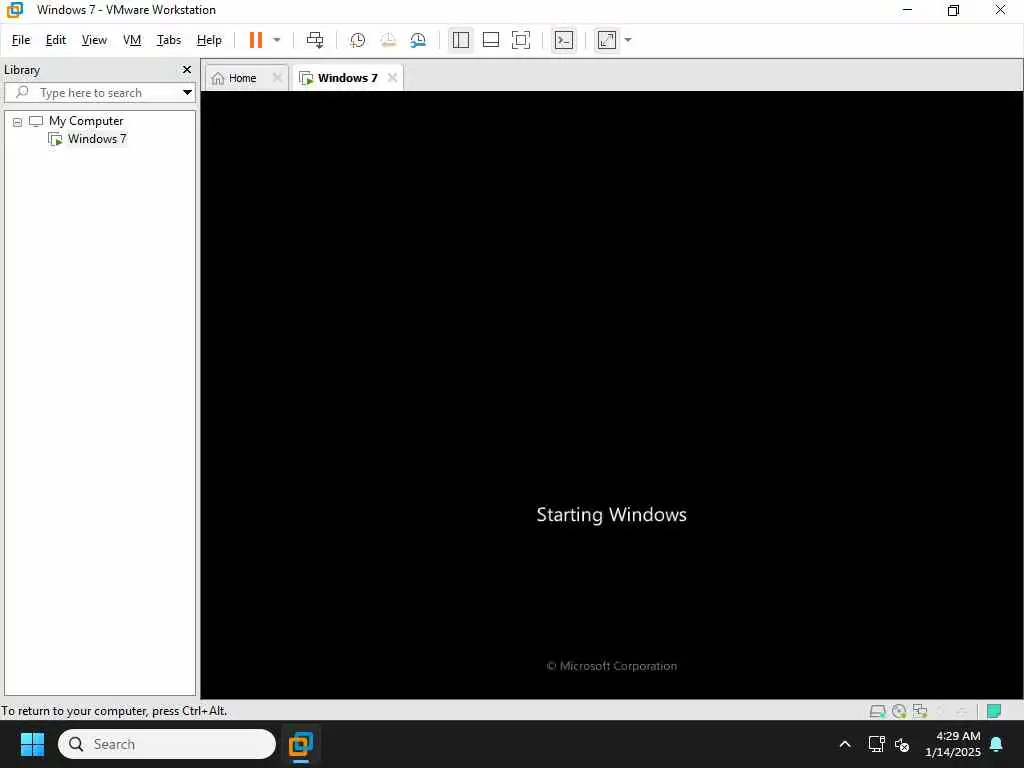Viewport: 1024px width, 768px height.
Task: Click VMware Workstation taskbar icon
Action: (x=301, y=744)
